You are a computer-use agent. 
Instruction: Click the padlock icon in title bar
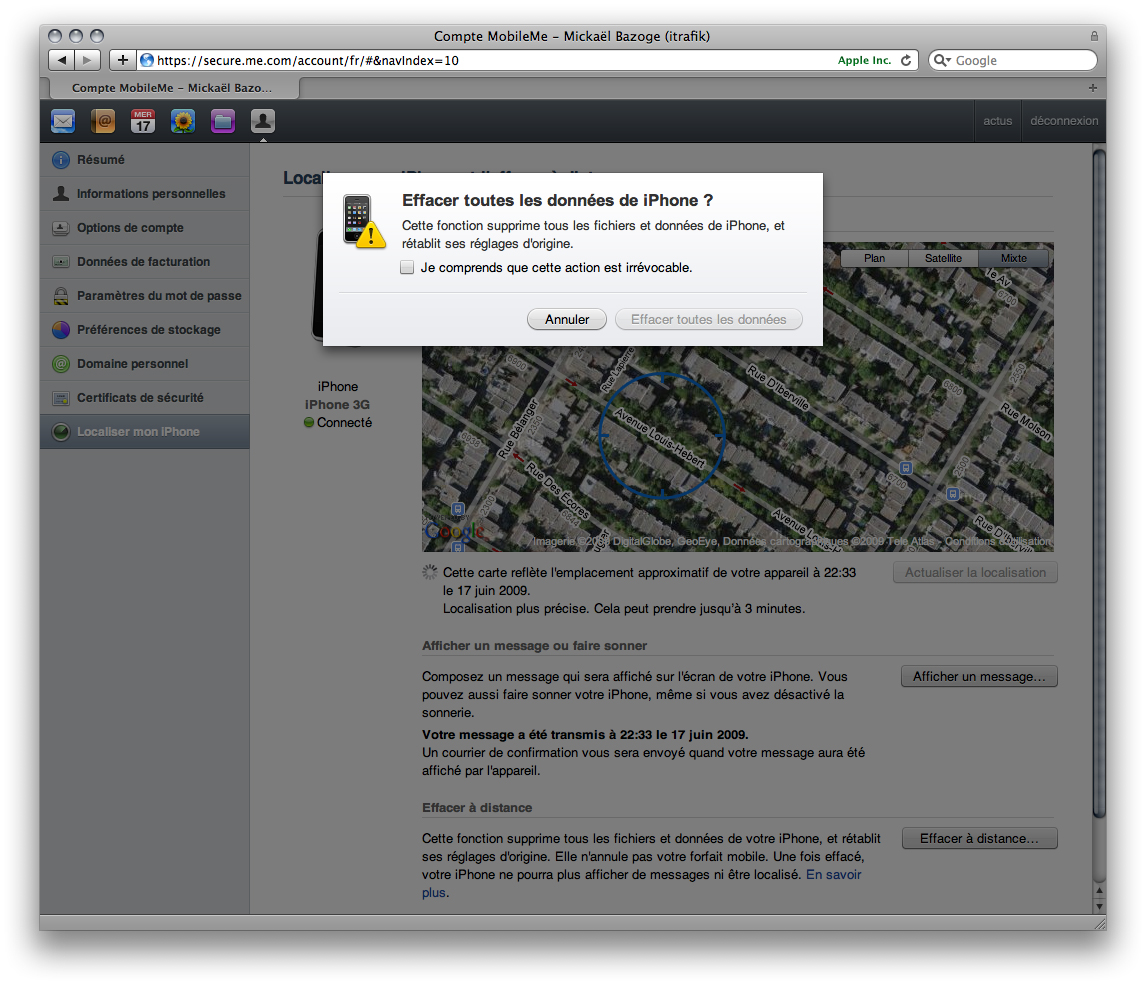[x=1094, y=36]
